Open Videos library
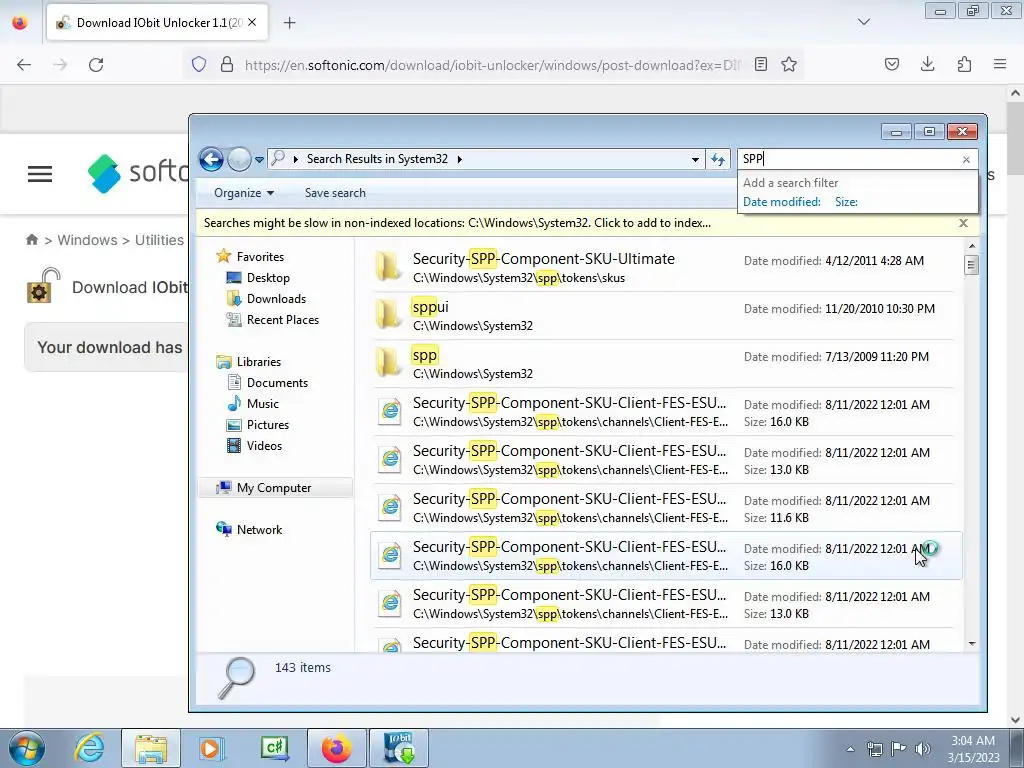Screen dimensions: 1024x768 pyautogui.click(x=264, y=445)
